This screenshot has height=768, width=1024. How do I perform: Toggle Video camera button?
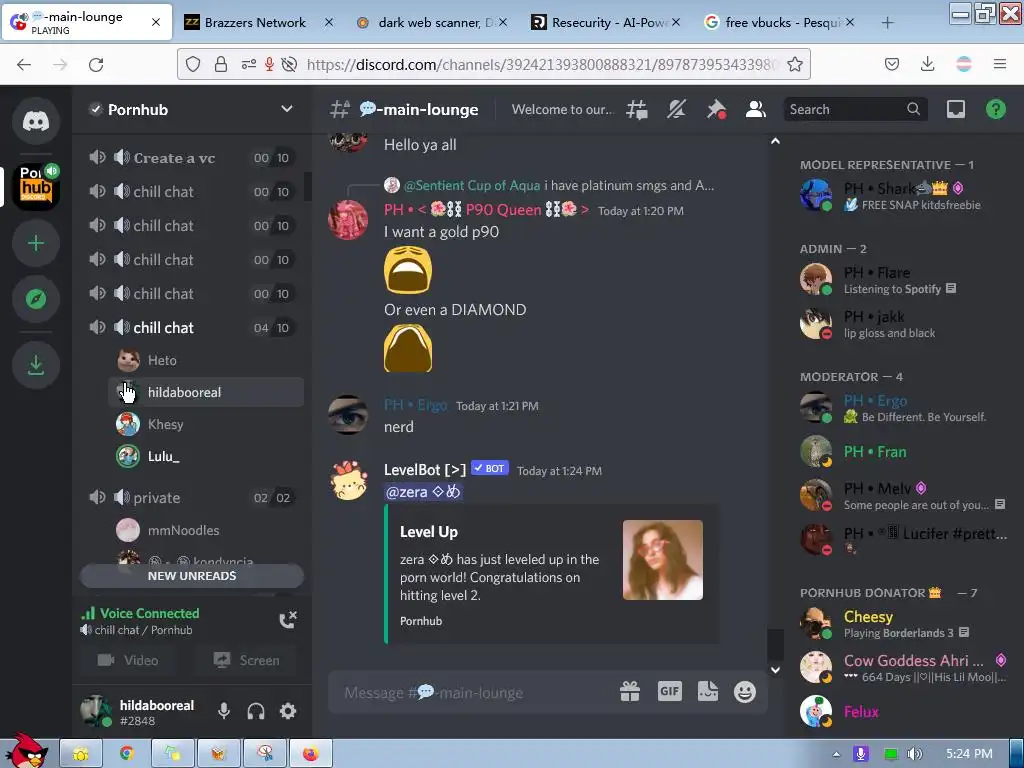click(x=128, y=660)
